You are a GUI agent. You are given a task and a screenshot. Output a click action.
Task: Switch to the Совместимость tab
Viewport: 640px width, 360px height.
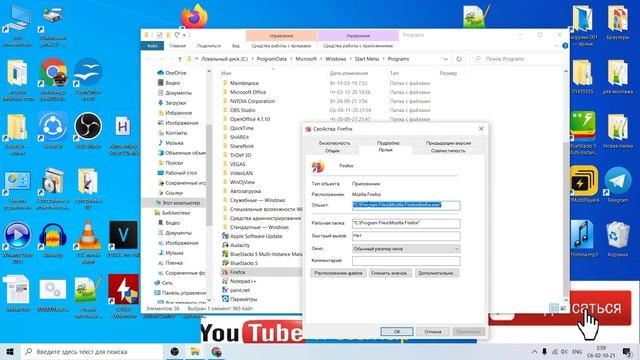pyautogui.click(x=448, y=151)
